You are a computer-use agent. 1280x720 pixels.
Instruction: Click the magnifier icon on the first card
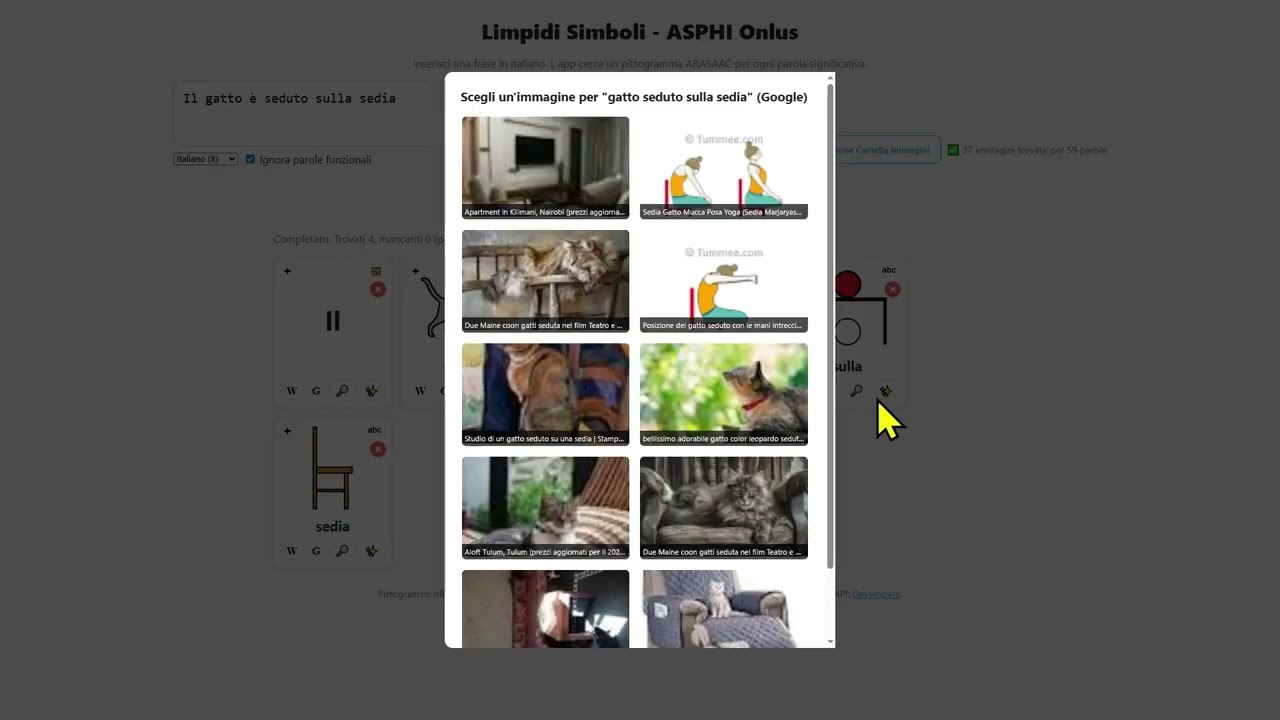342,391
